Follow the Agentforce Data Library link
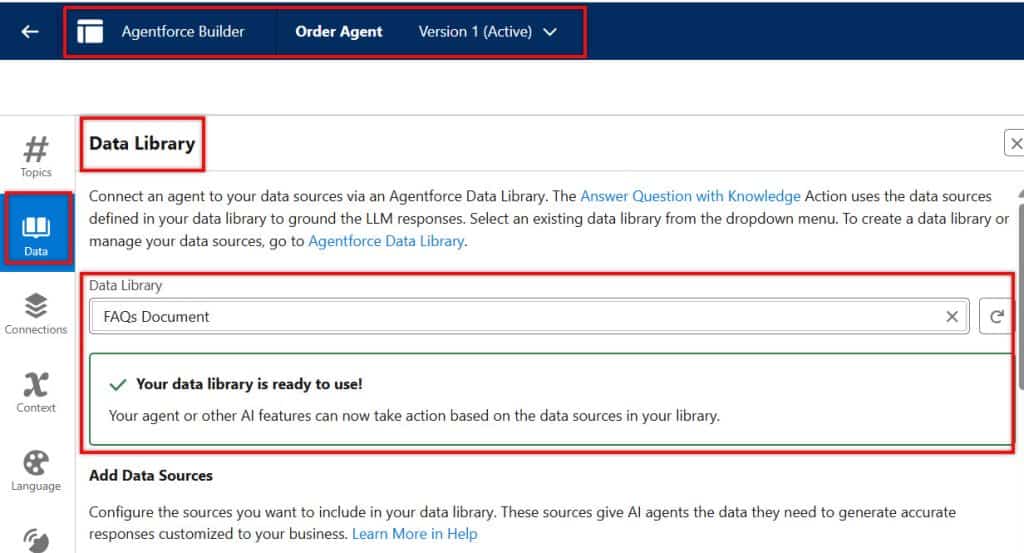This screenshot has height=553, width=1024. pyautogui.click(x=386, y=241)
